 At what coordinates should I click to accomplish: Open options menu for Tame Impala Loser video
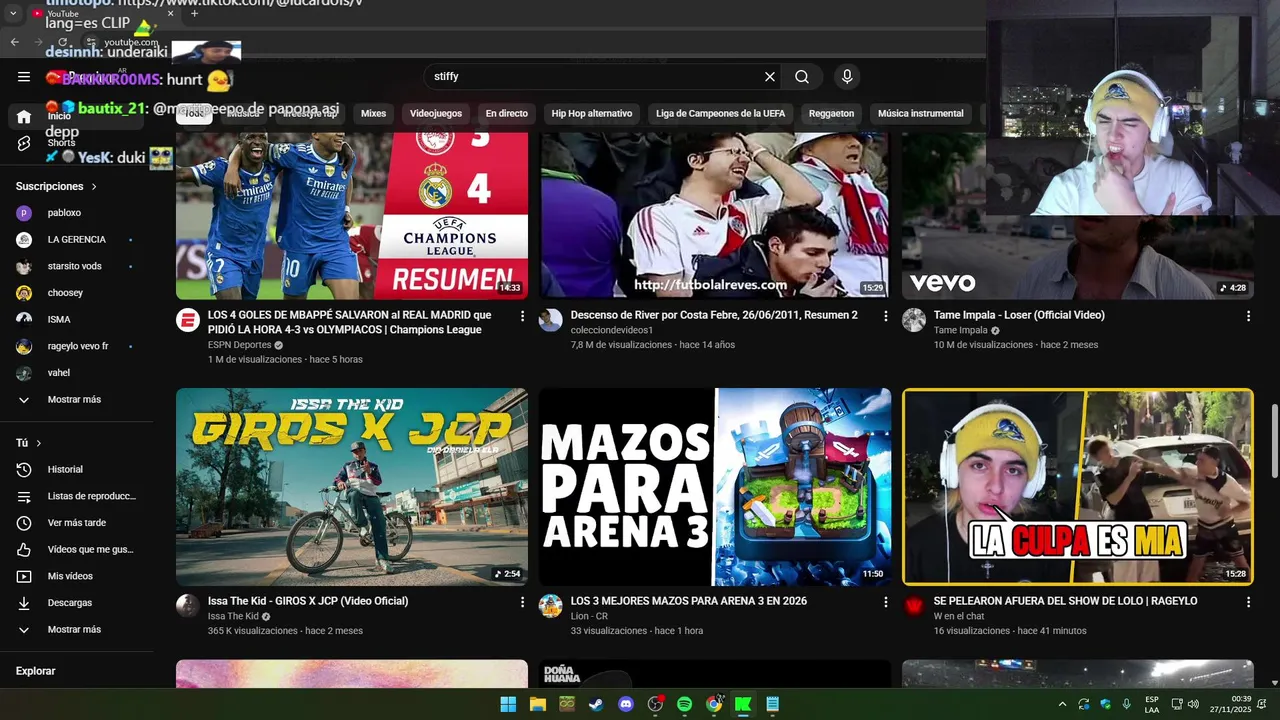click(x=1248, y=316)
